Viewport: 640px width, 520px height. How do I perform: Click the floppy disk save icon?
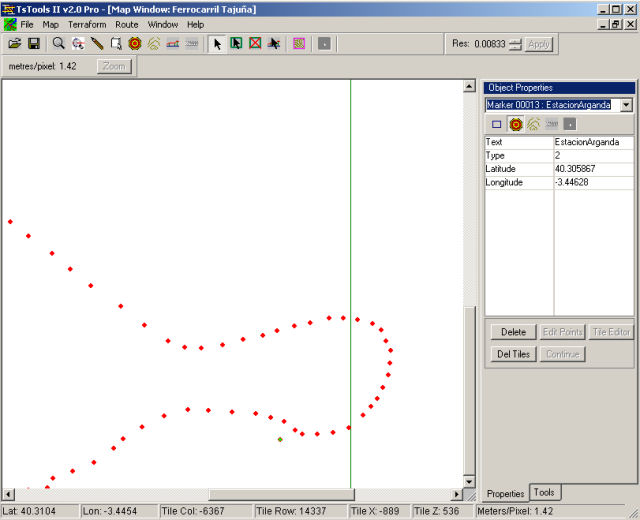tap(33, 44)
